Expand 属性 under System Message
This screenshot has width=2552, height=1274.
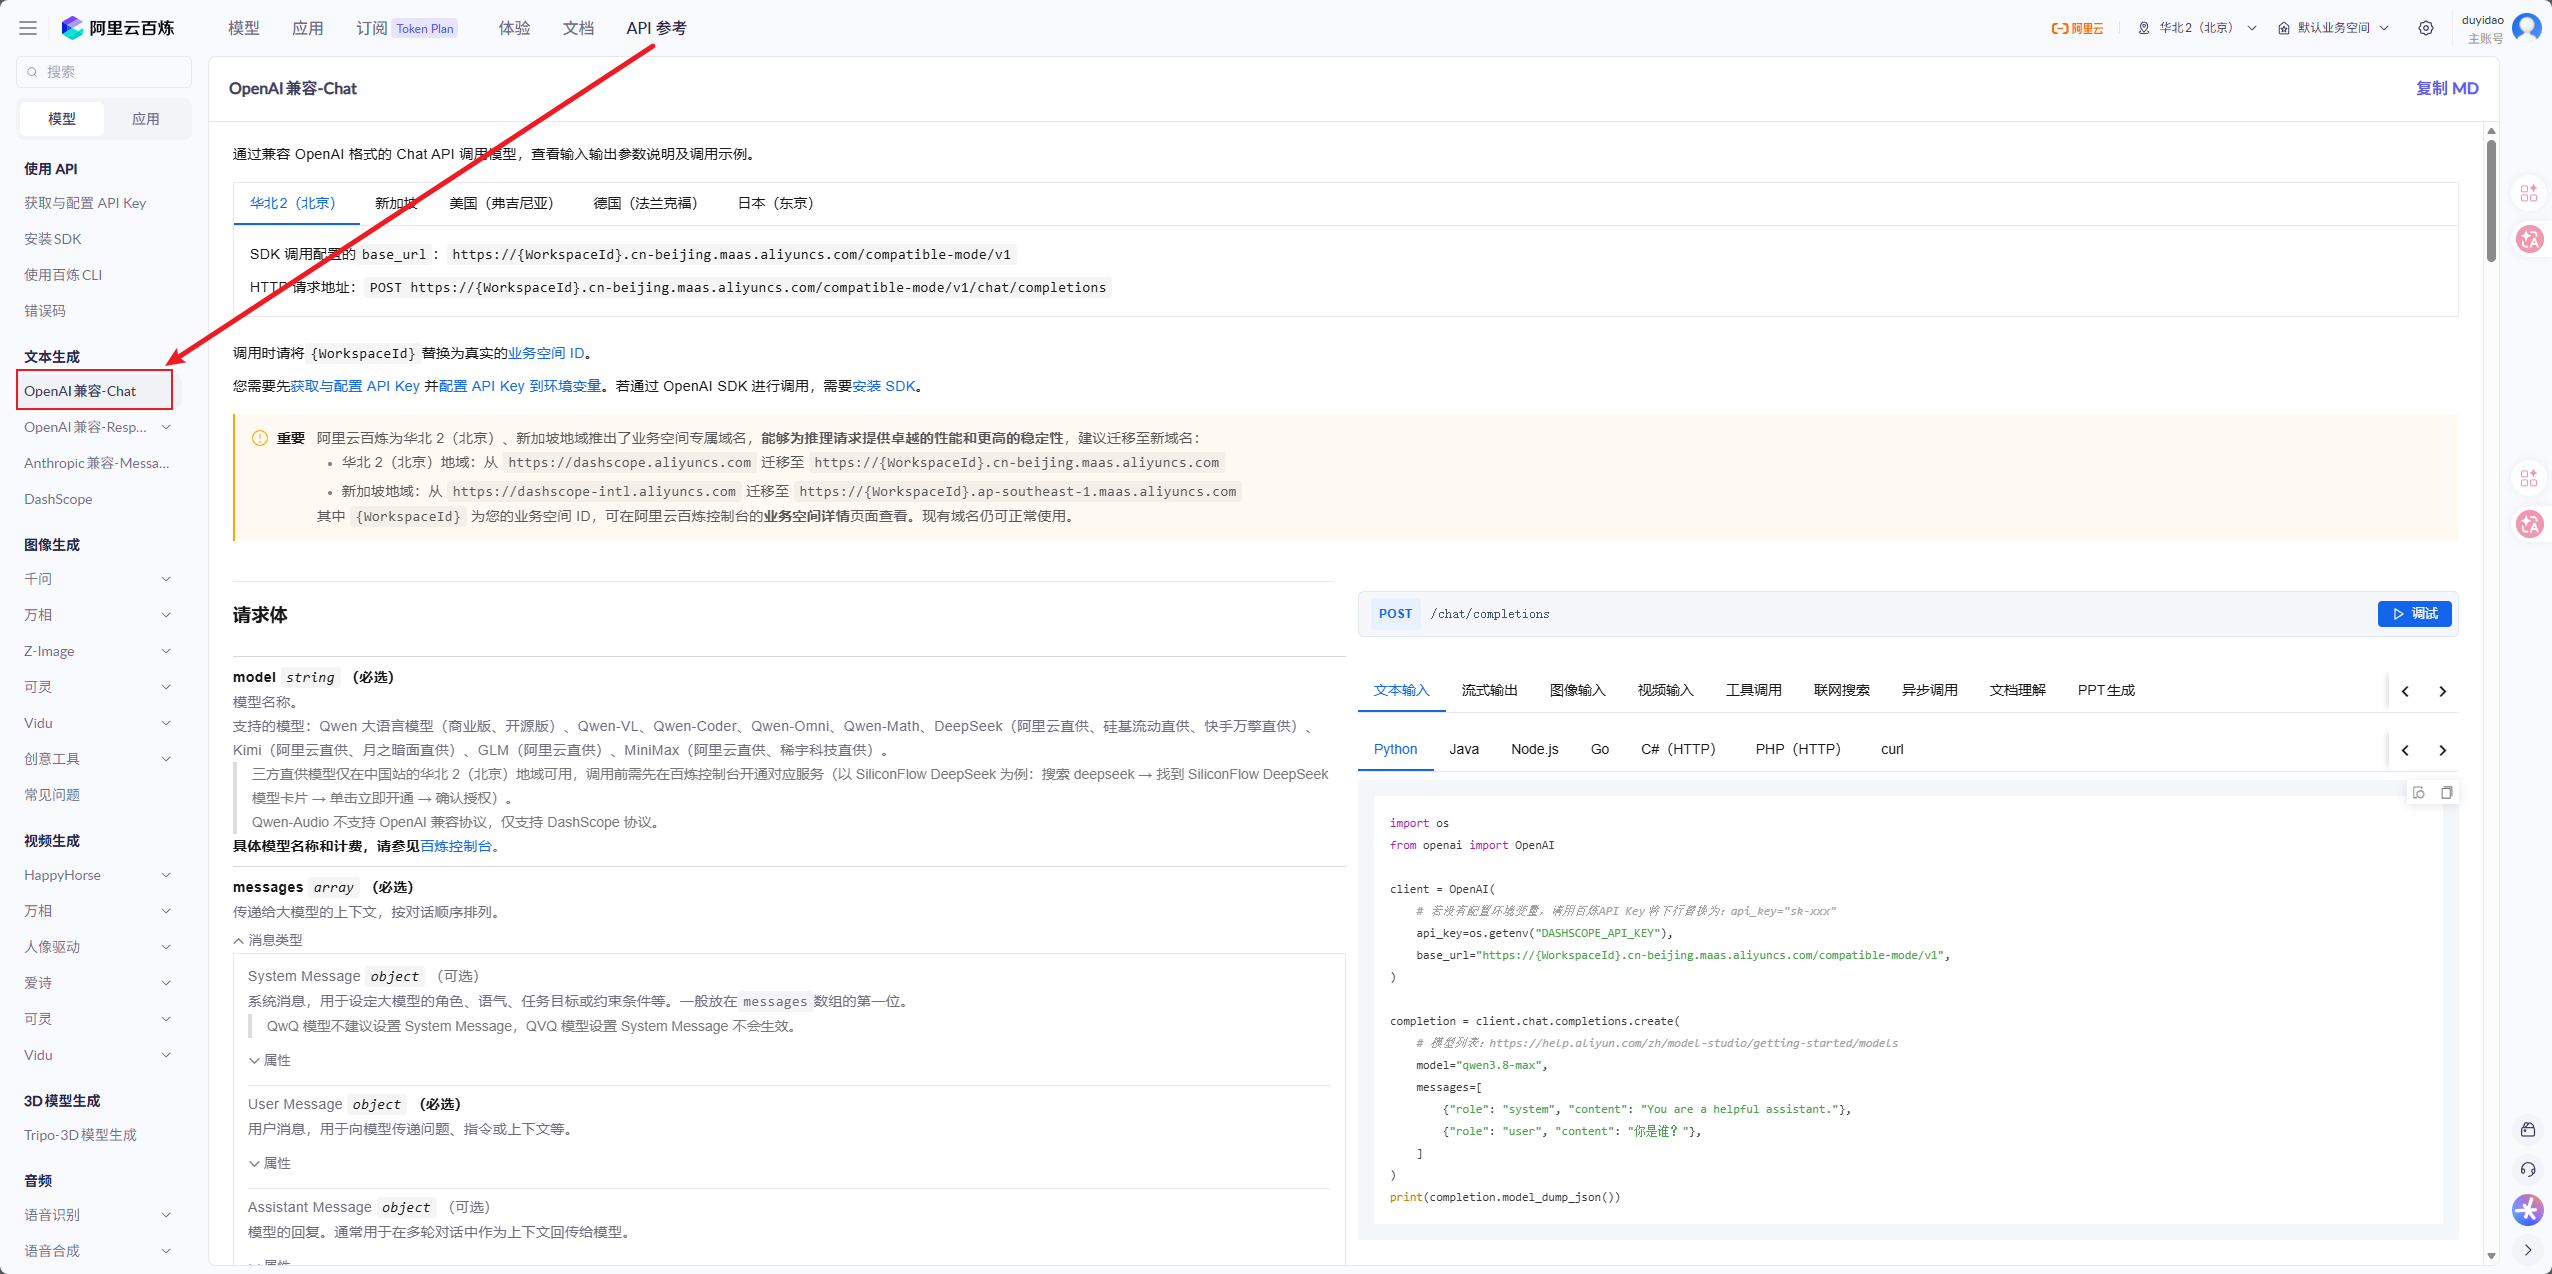[x=270, y=1060]
